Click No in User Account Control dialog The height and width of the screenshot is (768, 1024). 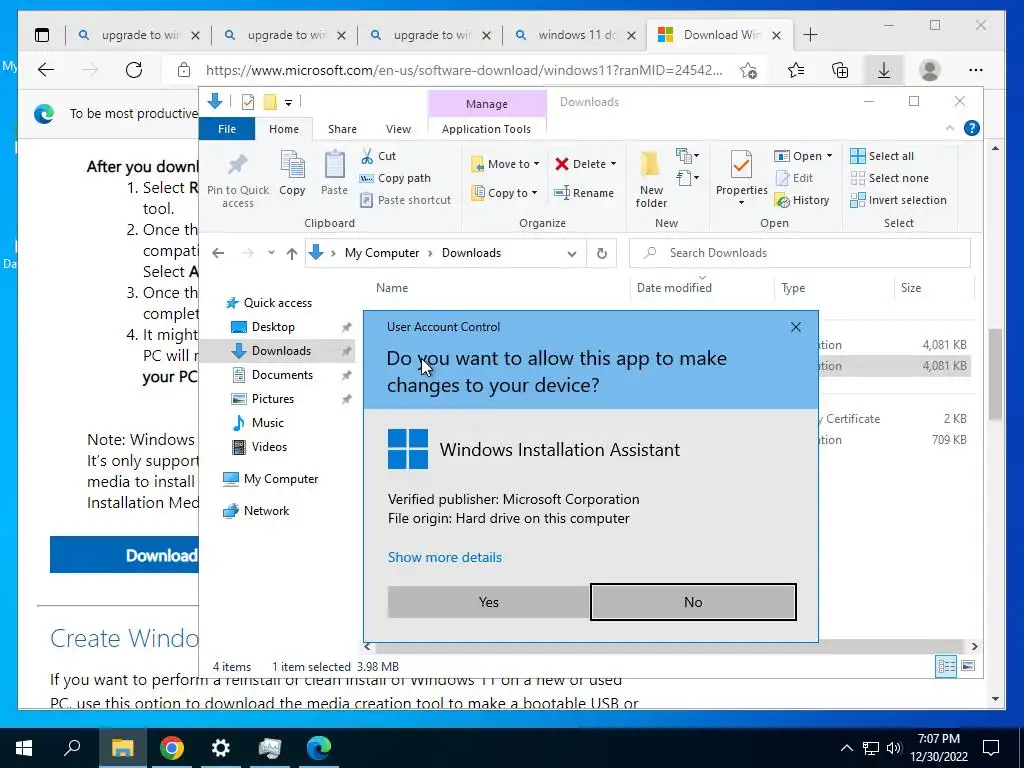(693, 602)
